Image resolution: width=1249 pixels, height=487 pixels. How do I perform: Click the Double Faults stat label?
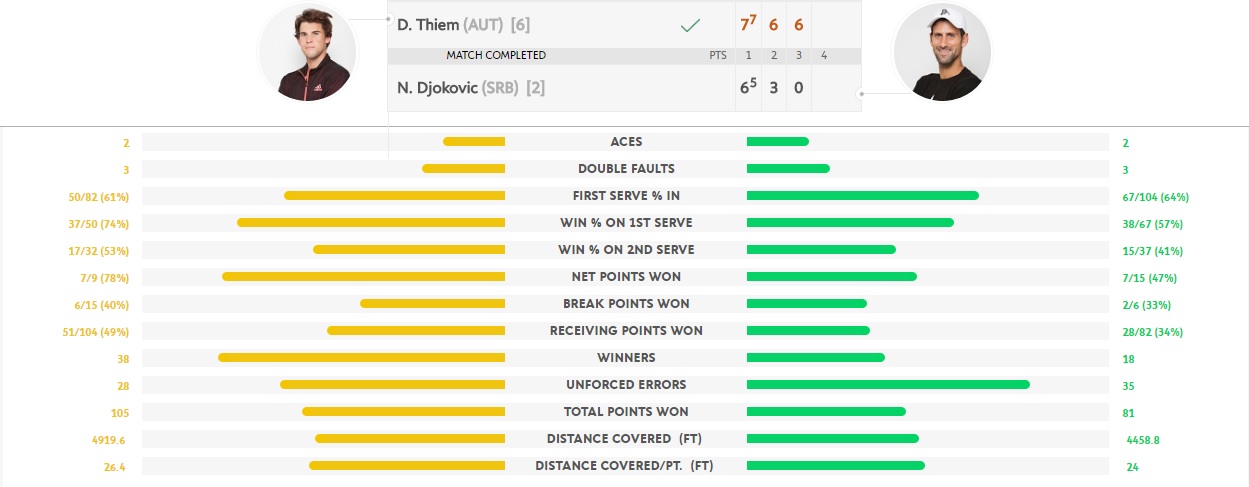tap(626, 169)
